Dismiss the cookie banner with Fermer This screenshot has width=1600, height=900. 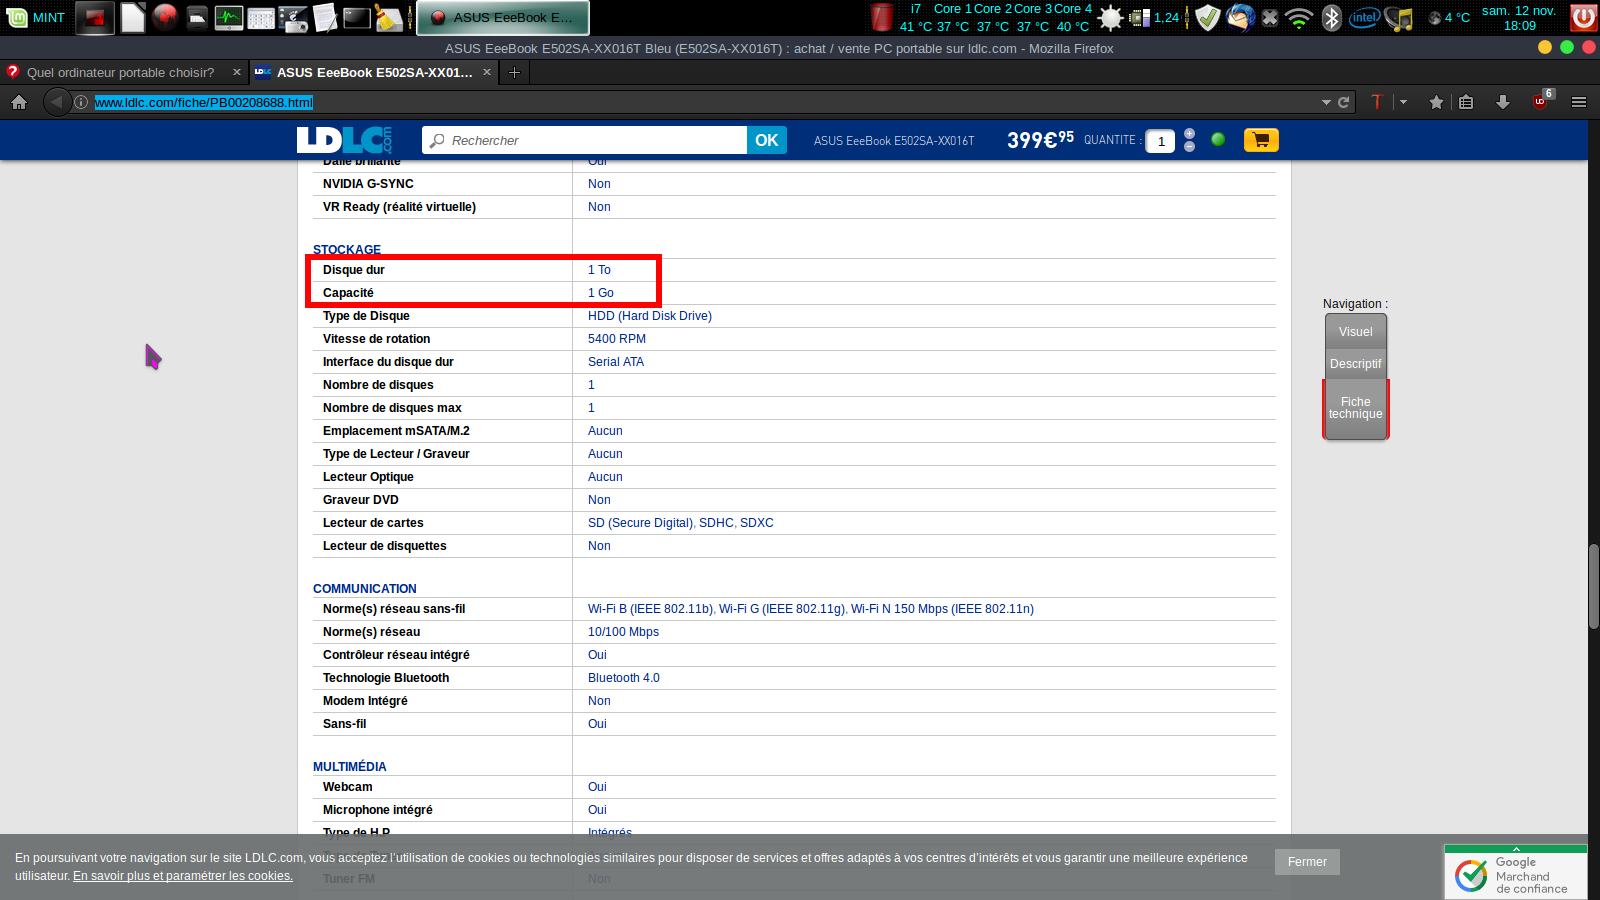pyautogui.click(x=1307, y=862)
